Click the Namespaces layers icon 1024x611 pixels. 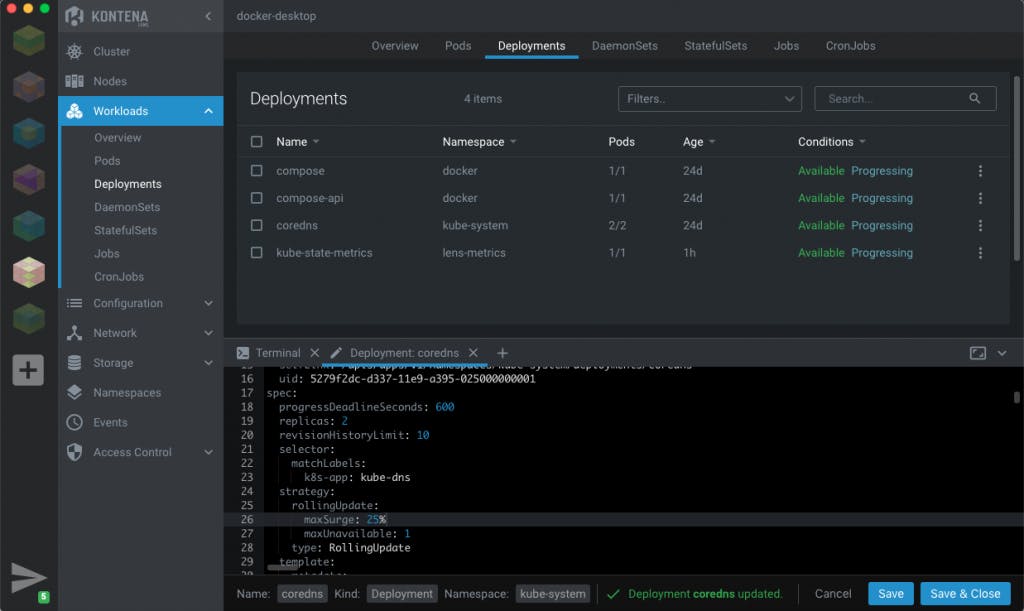(75, 393)
